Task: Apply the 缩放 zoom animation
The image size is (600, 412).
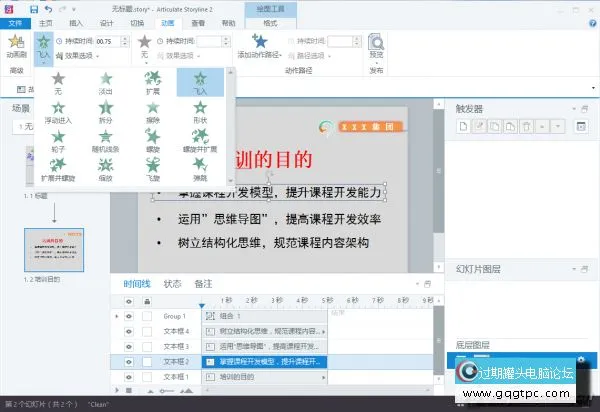Action: pyautogui.click(x=106, y=170)
